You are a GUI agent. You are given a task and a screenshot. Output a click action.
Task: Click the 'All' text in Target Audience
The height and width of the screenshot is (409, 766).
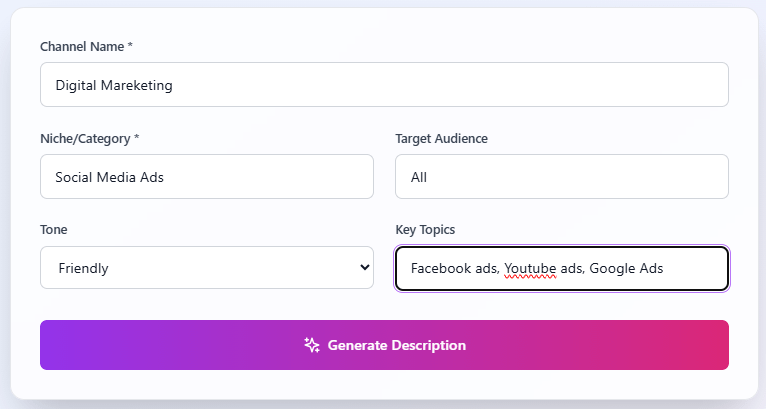[x=419, y=177]
